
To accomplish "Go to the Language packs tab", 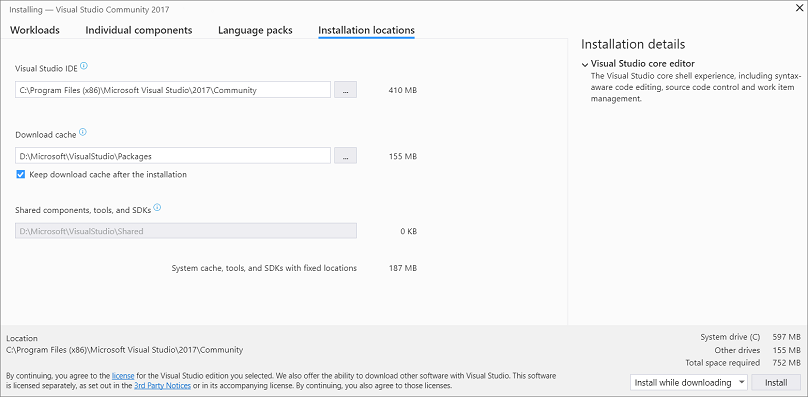I will [x=255, y=30].
